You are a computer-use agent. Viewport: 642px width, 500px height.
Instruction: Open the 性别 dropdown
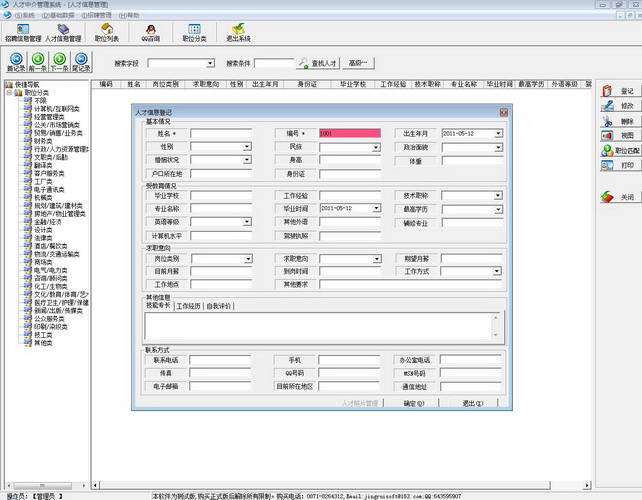247,147
